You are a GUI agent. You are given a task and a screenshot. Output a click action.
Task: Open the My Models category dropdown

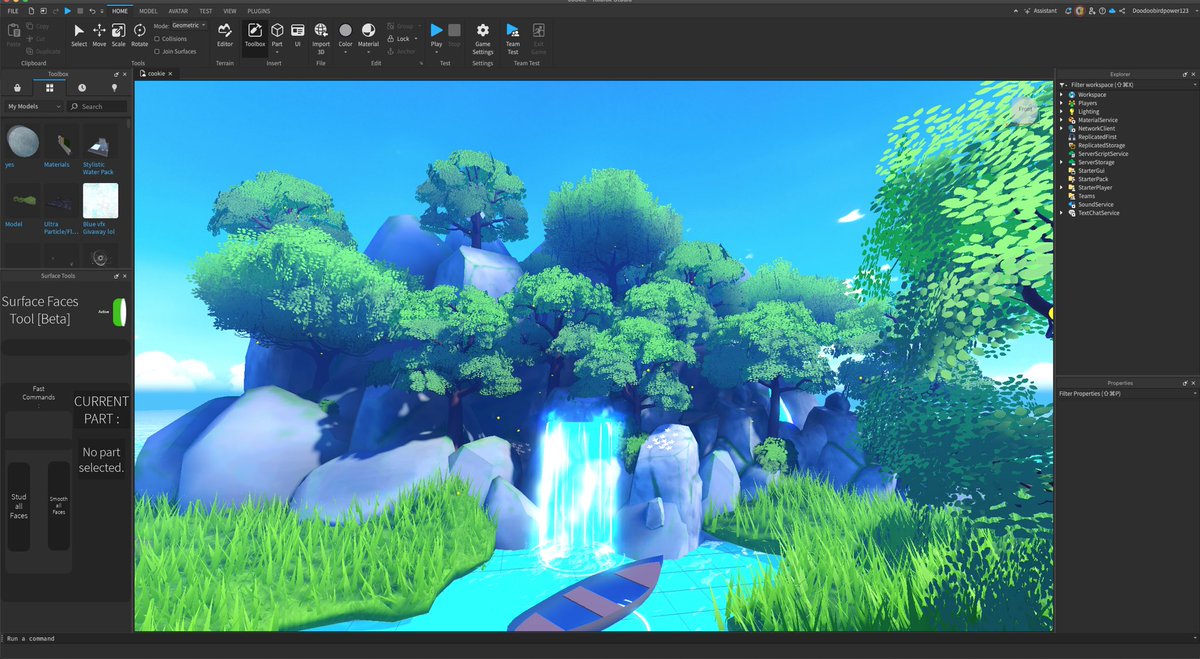click(x=34, y=106)
